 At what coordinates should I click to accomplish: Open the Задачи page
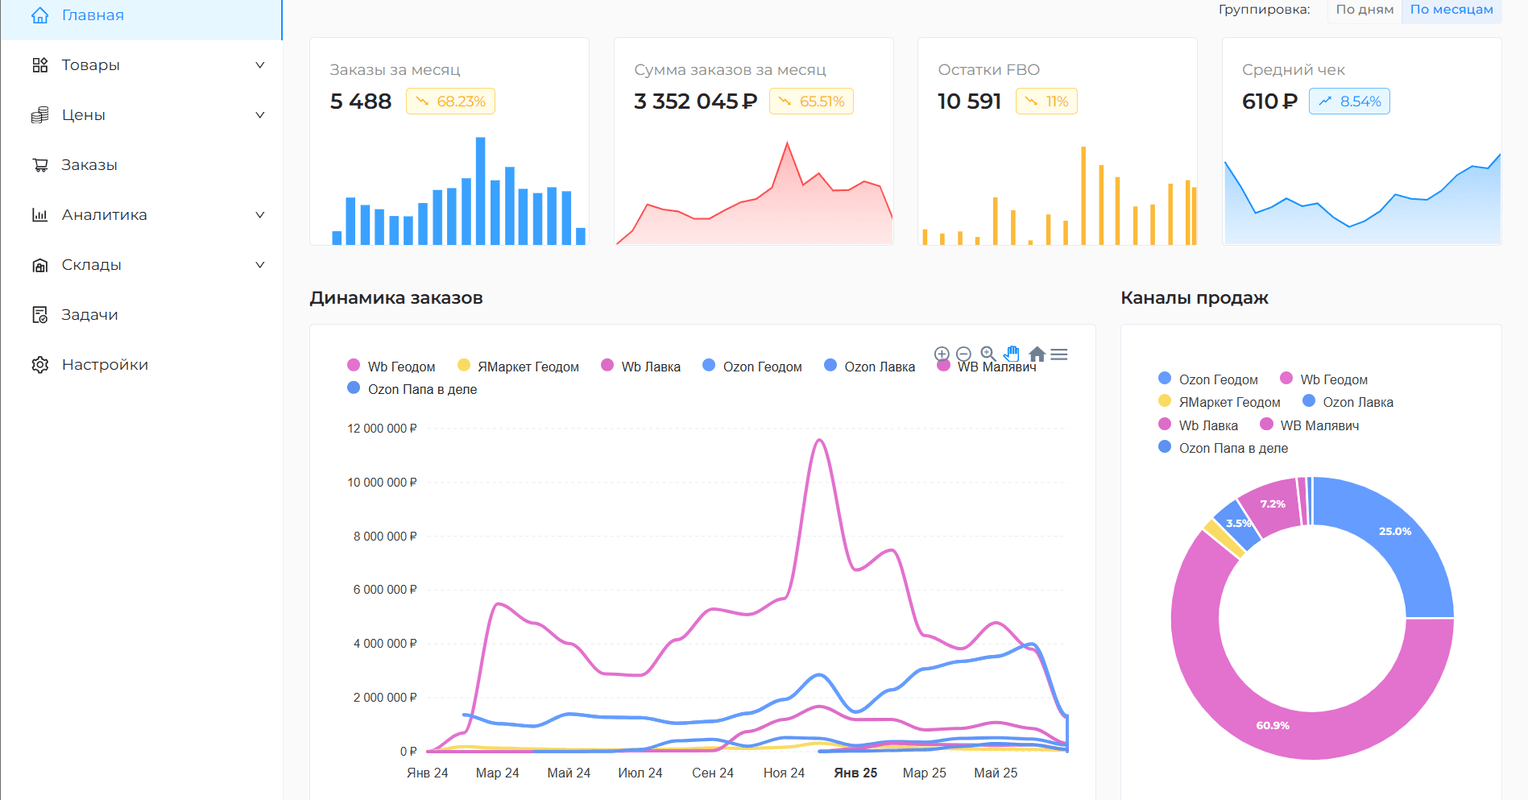[x=89, y=315]
